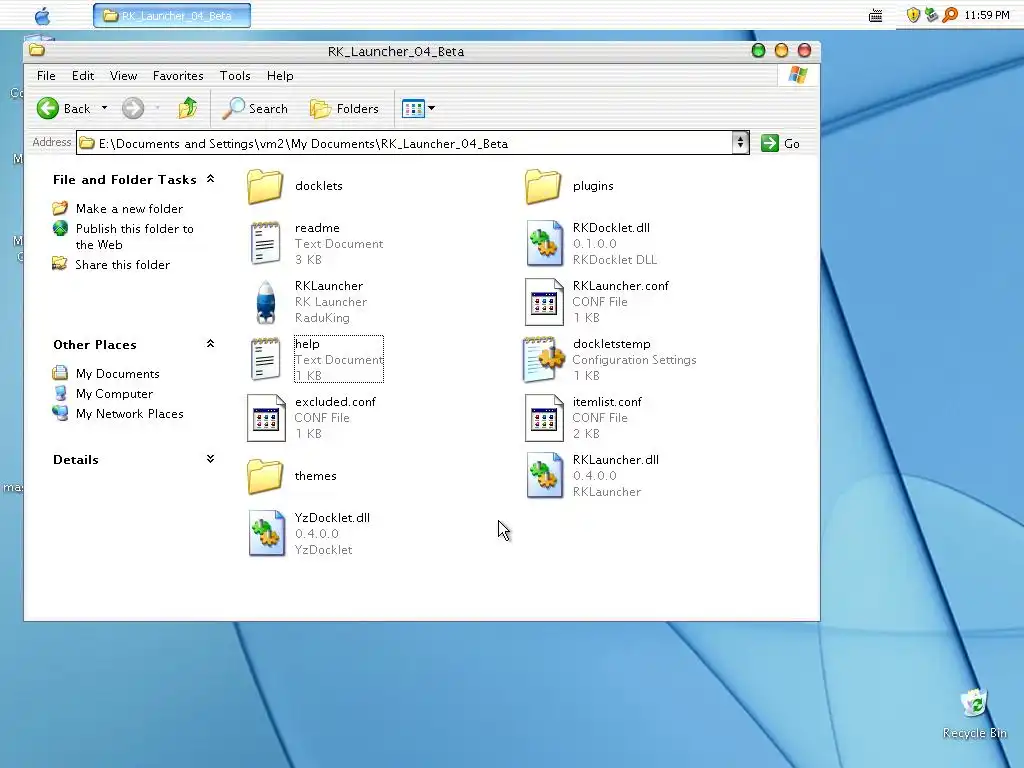Select the RKLauncher.conf file name
This screenshot has width=1024, height=768.
coord(621,286)
